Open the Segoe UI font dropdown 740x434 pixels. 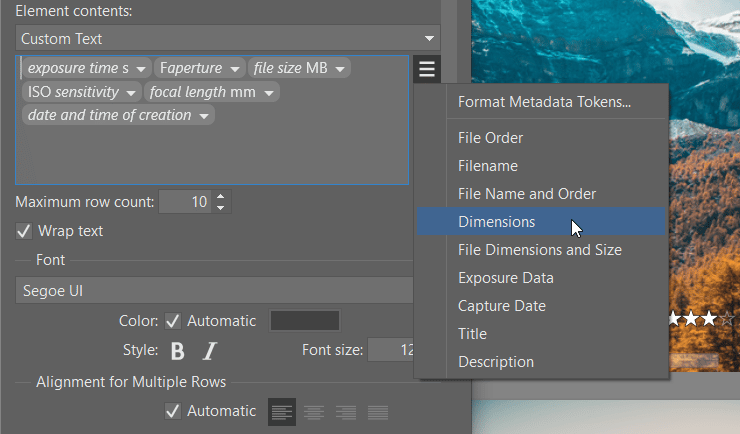tap(215, 290)
